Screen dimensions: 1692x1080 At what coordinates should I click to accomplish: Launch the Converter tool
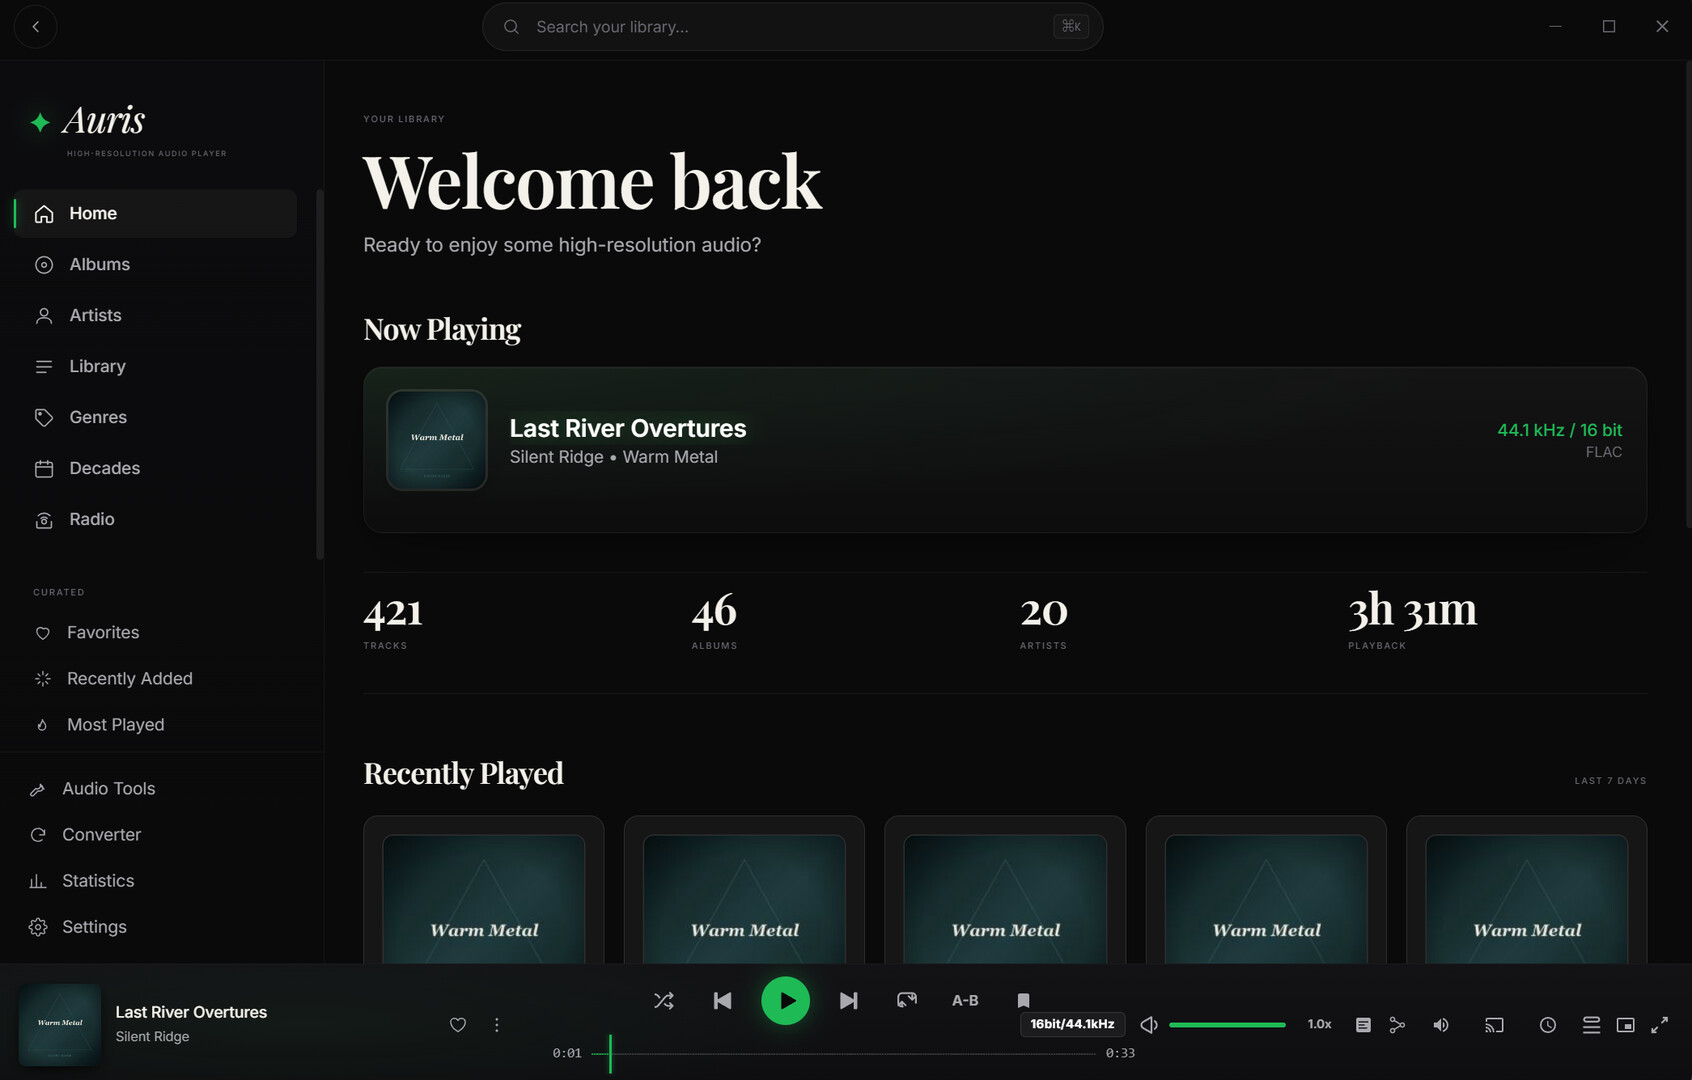(160, 834)
